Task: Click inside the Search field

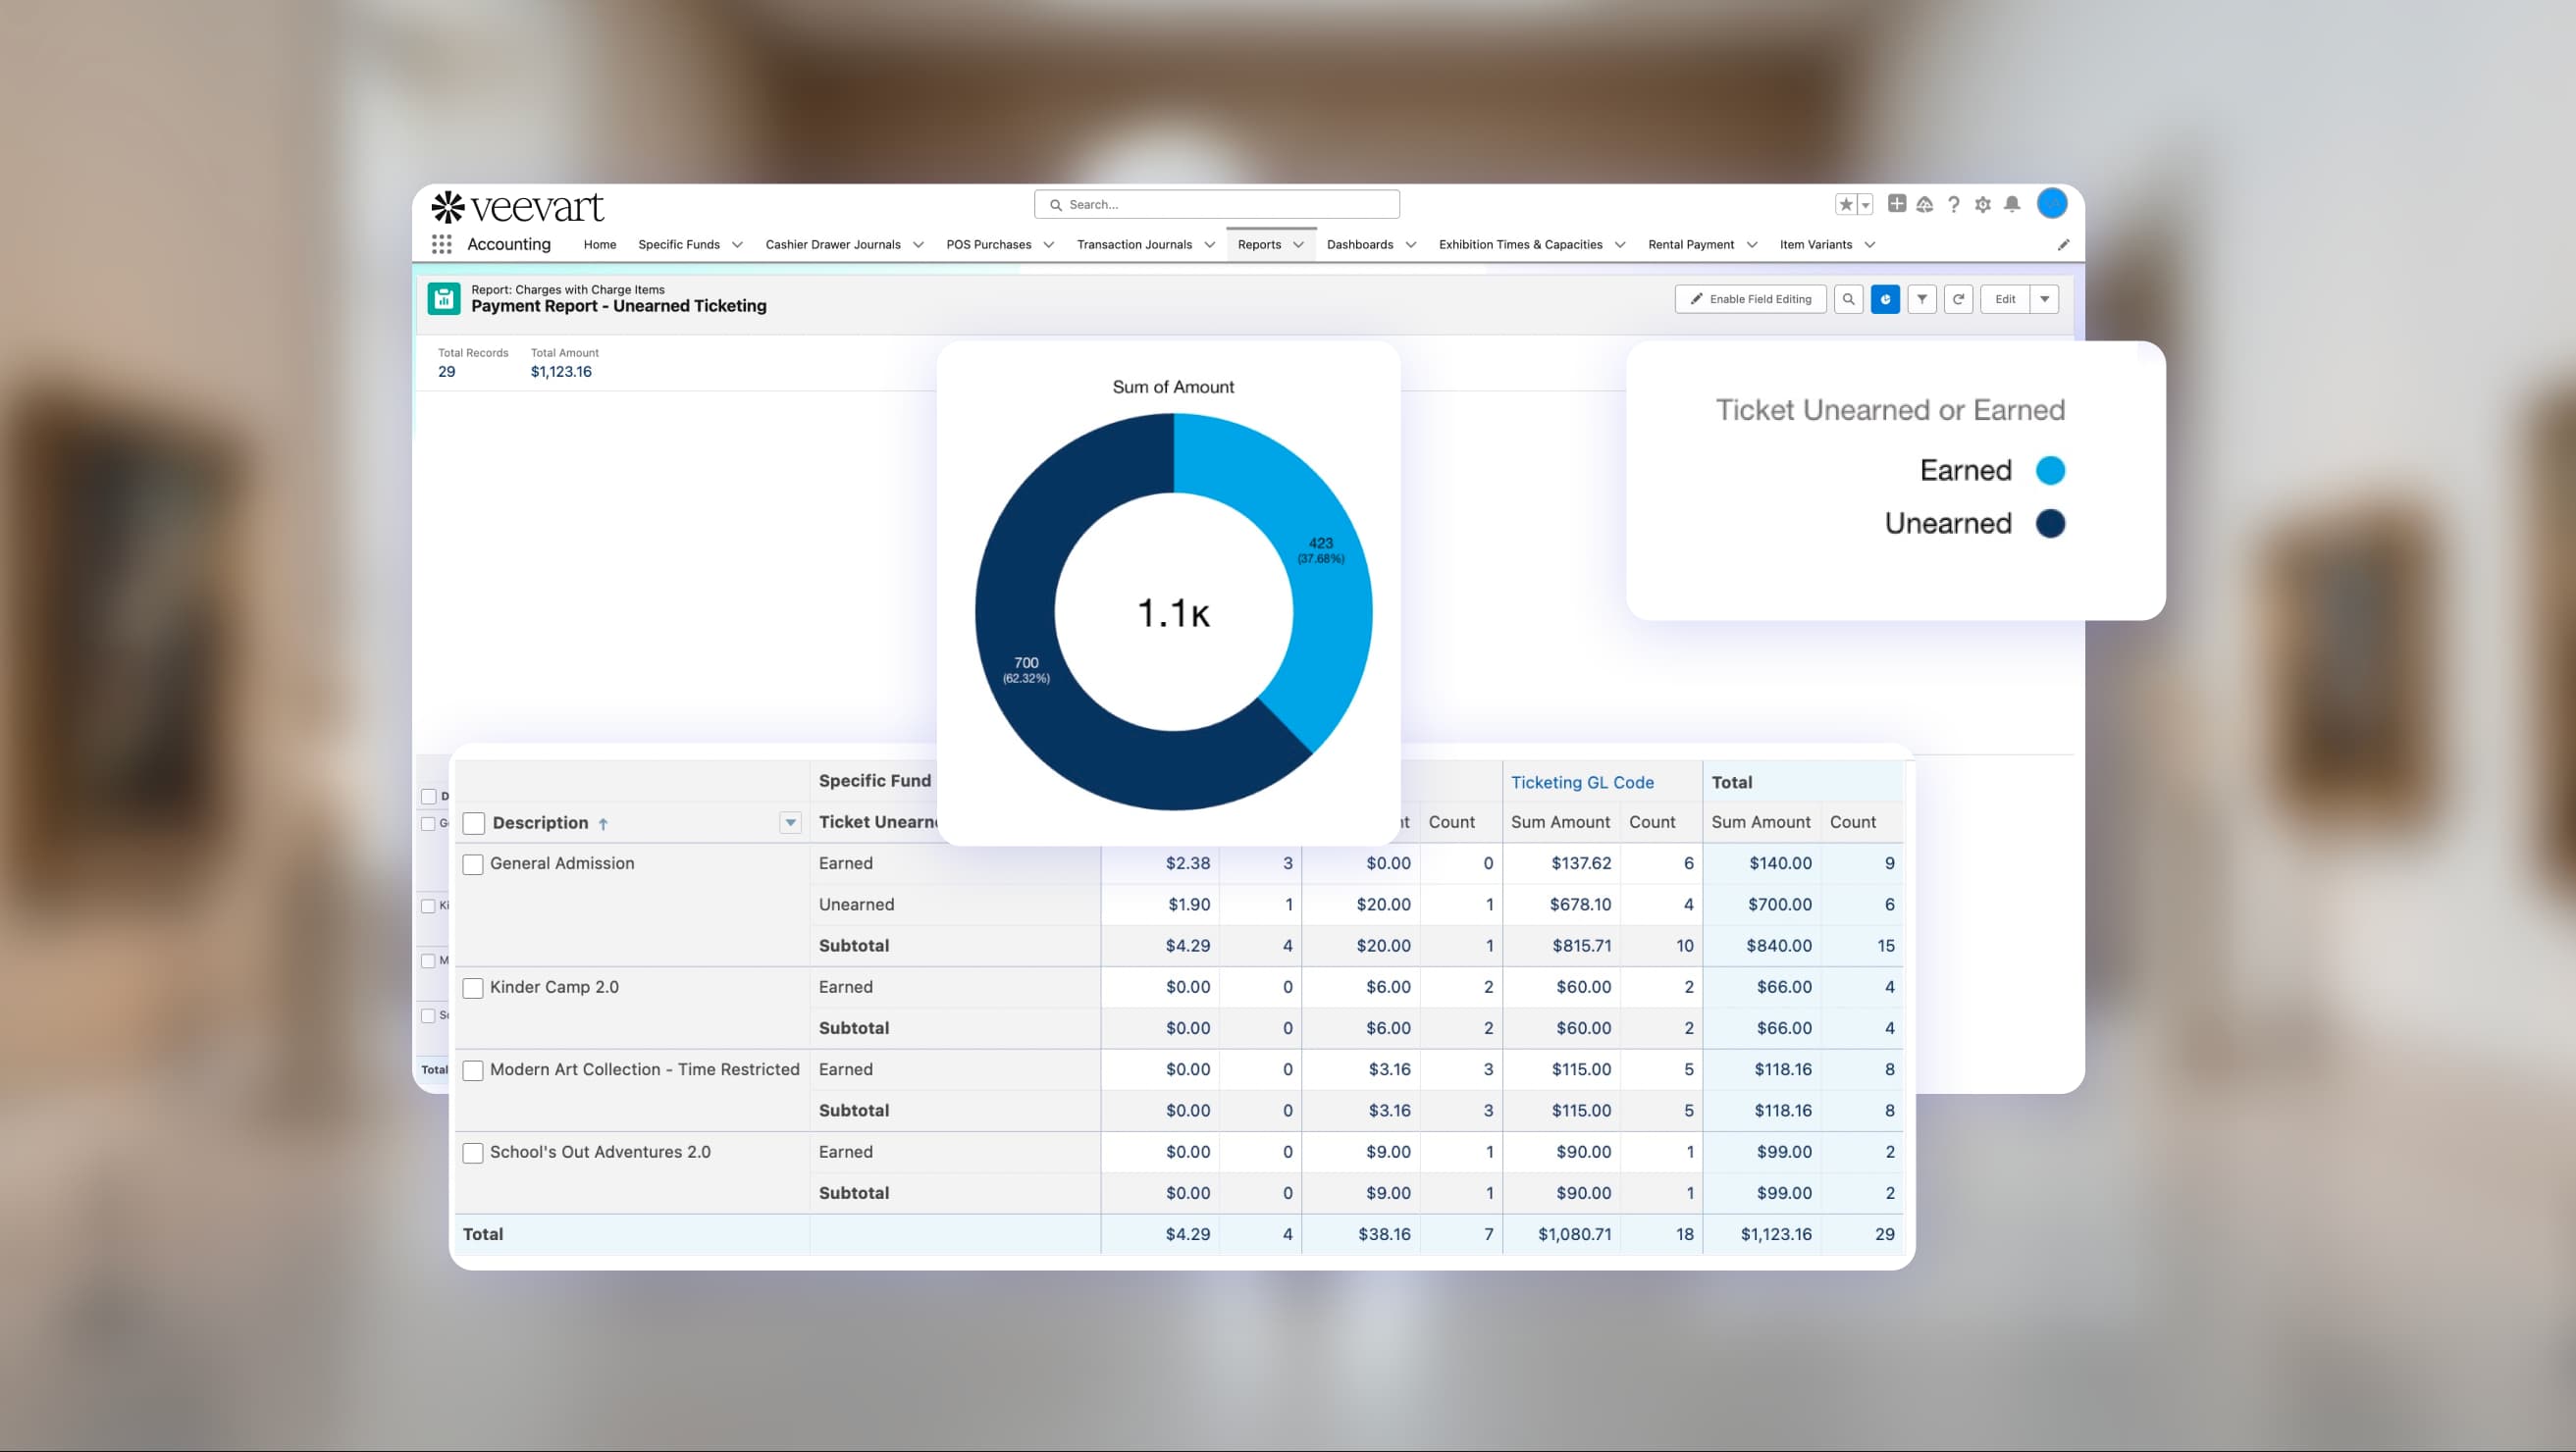Action: (1216, 204)
